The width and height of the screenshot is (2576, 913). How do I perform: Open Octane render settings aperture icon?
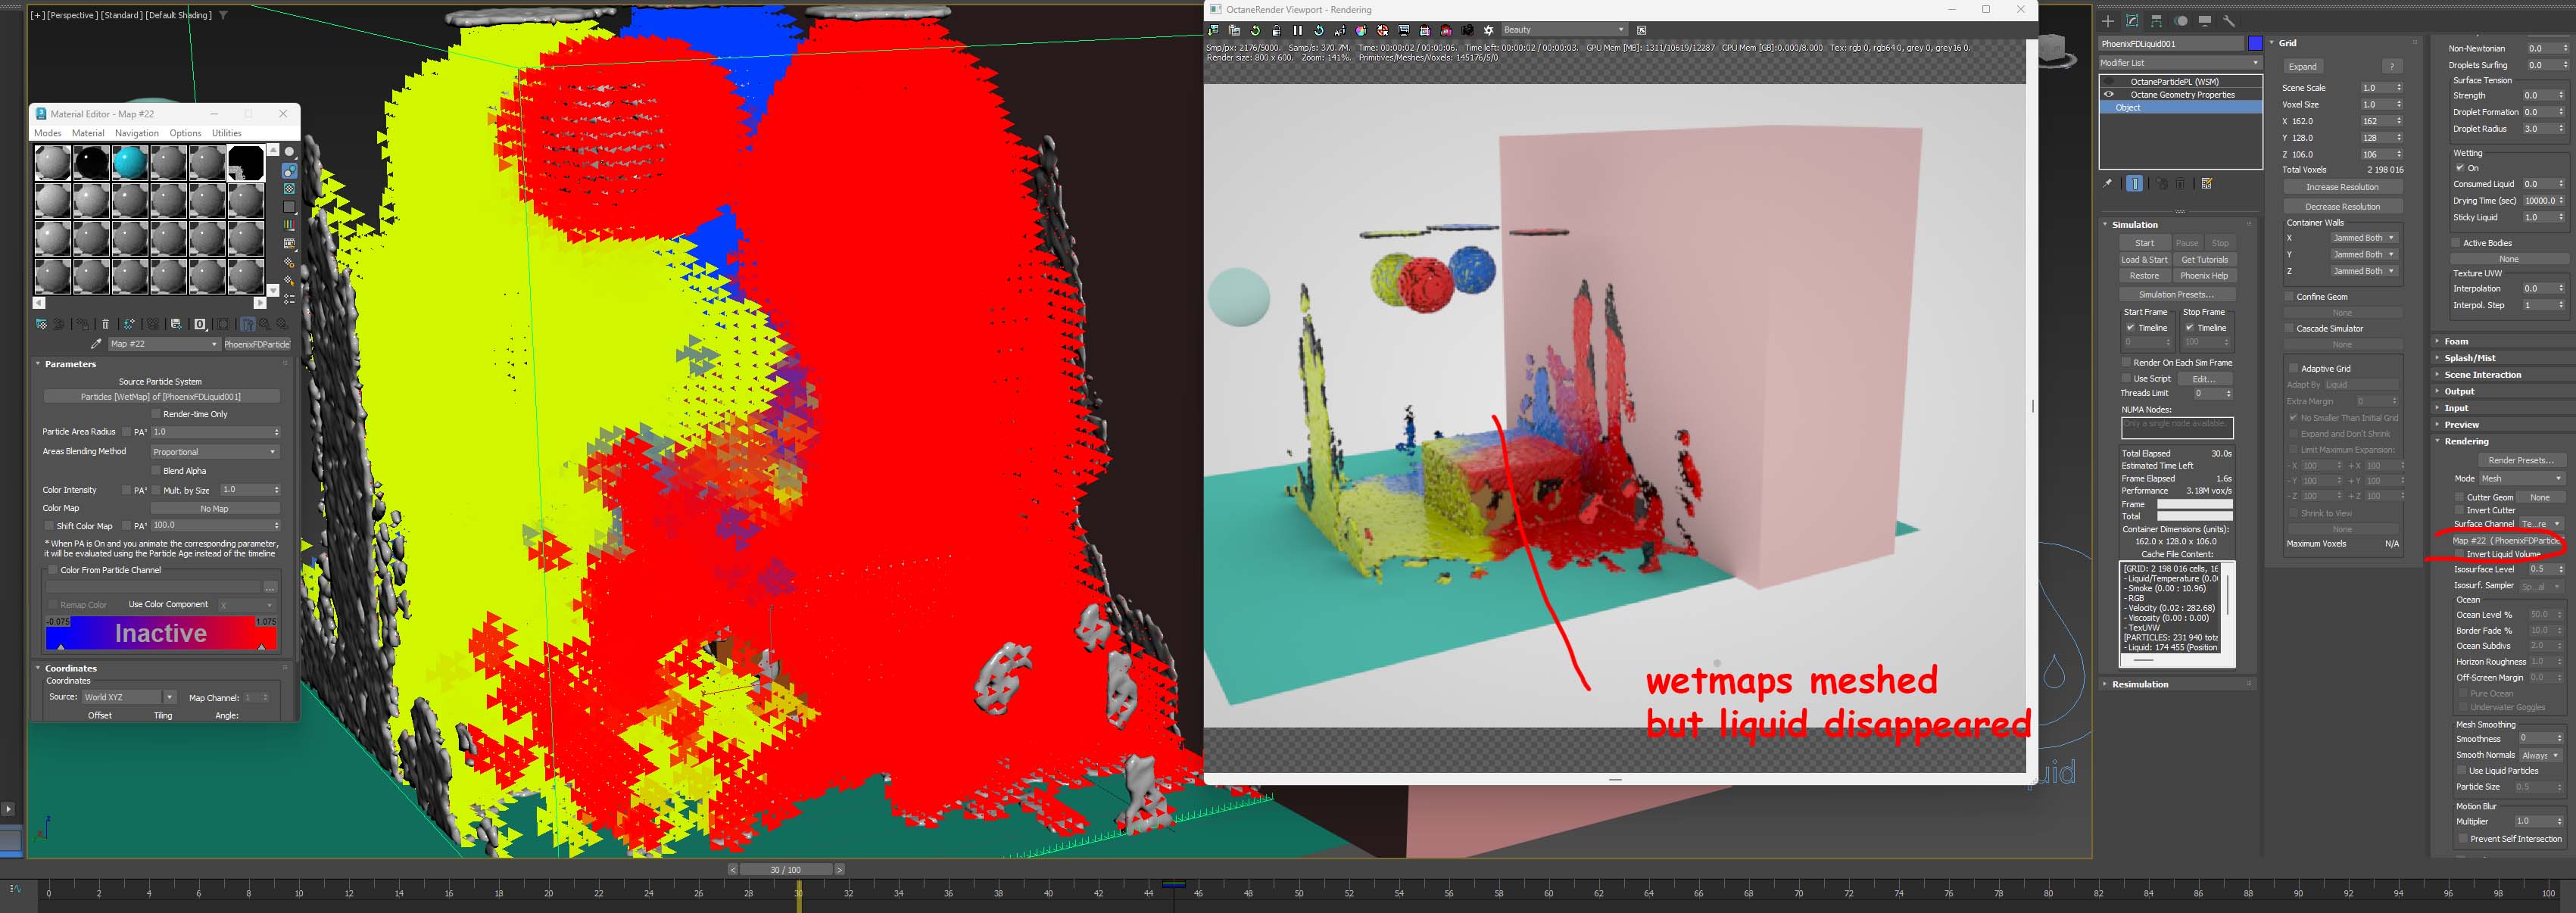coord(1488,30)
